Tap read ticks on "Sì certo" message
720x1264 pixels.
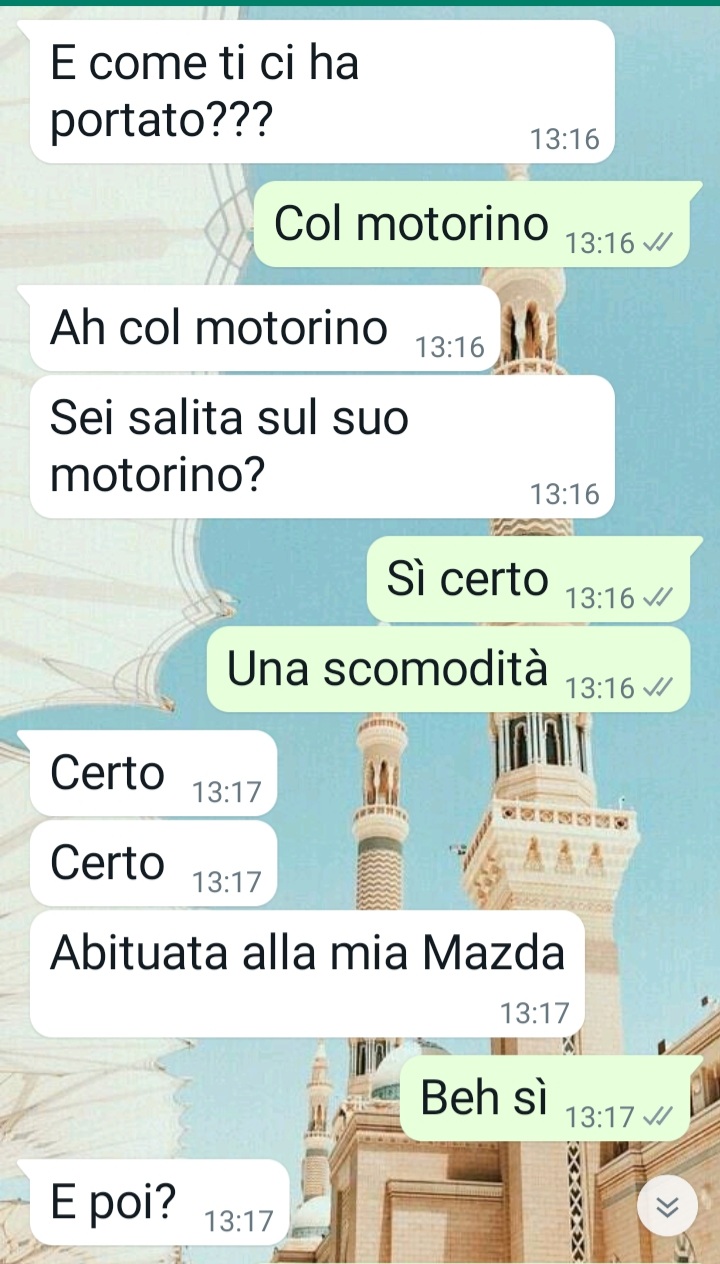(x=656, y=598)
